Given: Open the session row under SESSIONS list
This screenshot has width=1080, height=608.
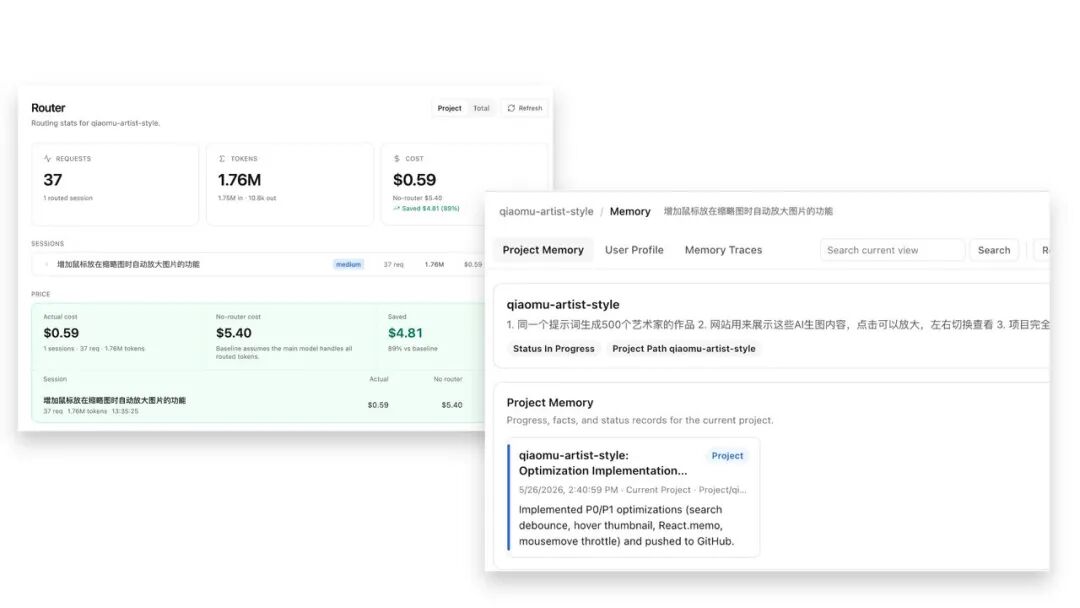Looking at the screenshot, I should click(x=258, y=264).
